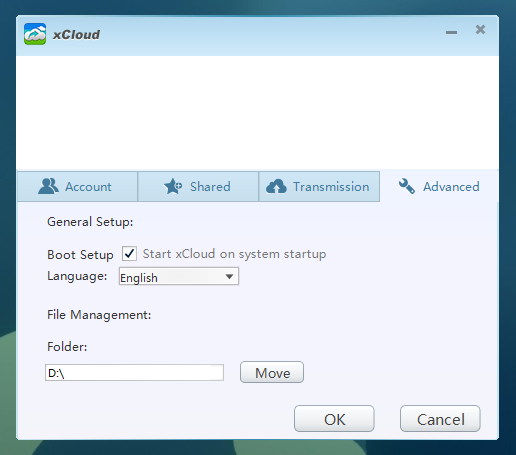Click the 'Start xCloud on system startup' label
This screenshot has height=455, width=516.
click(x=234, y=254)
